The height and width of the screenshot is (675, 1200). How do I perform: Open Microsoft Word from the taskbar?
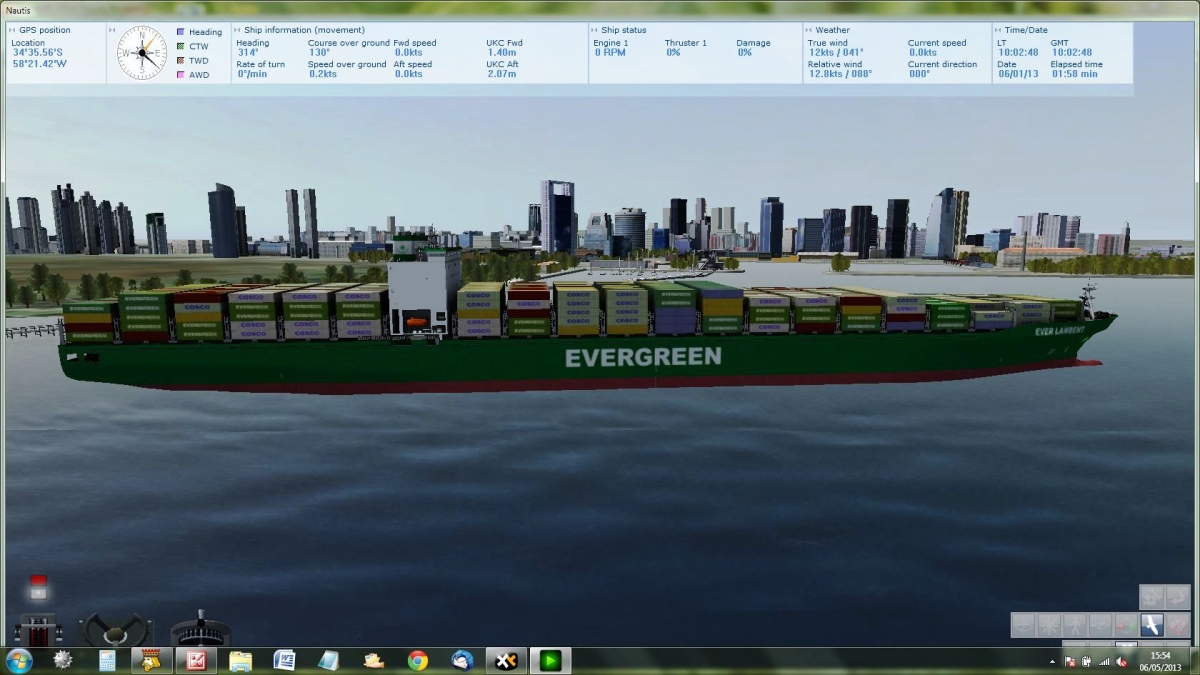coord(284,660)
